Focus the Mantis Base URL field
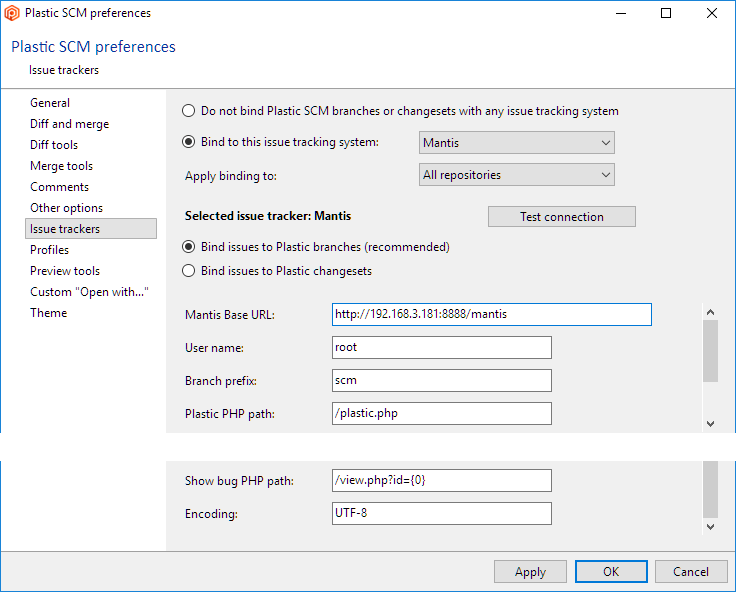 tap(491, 315)
